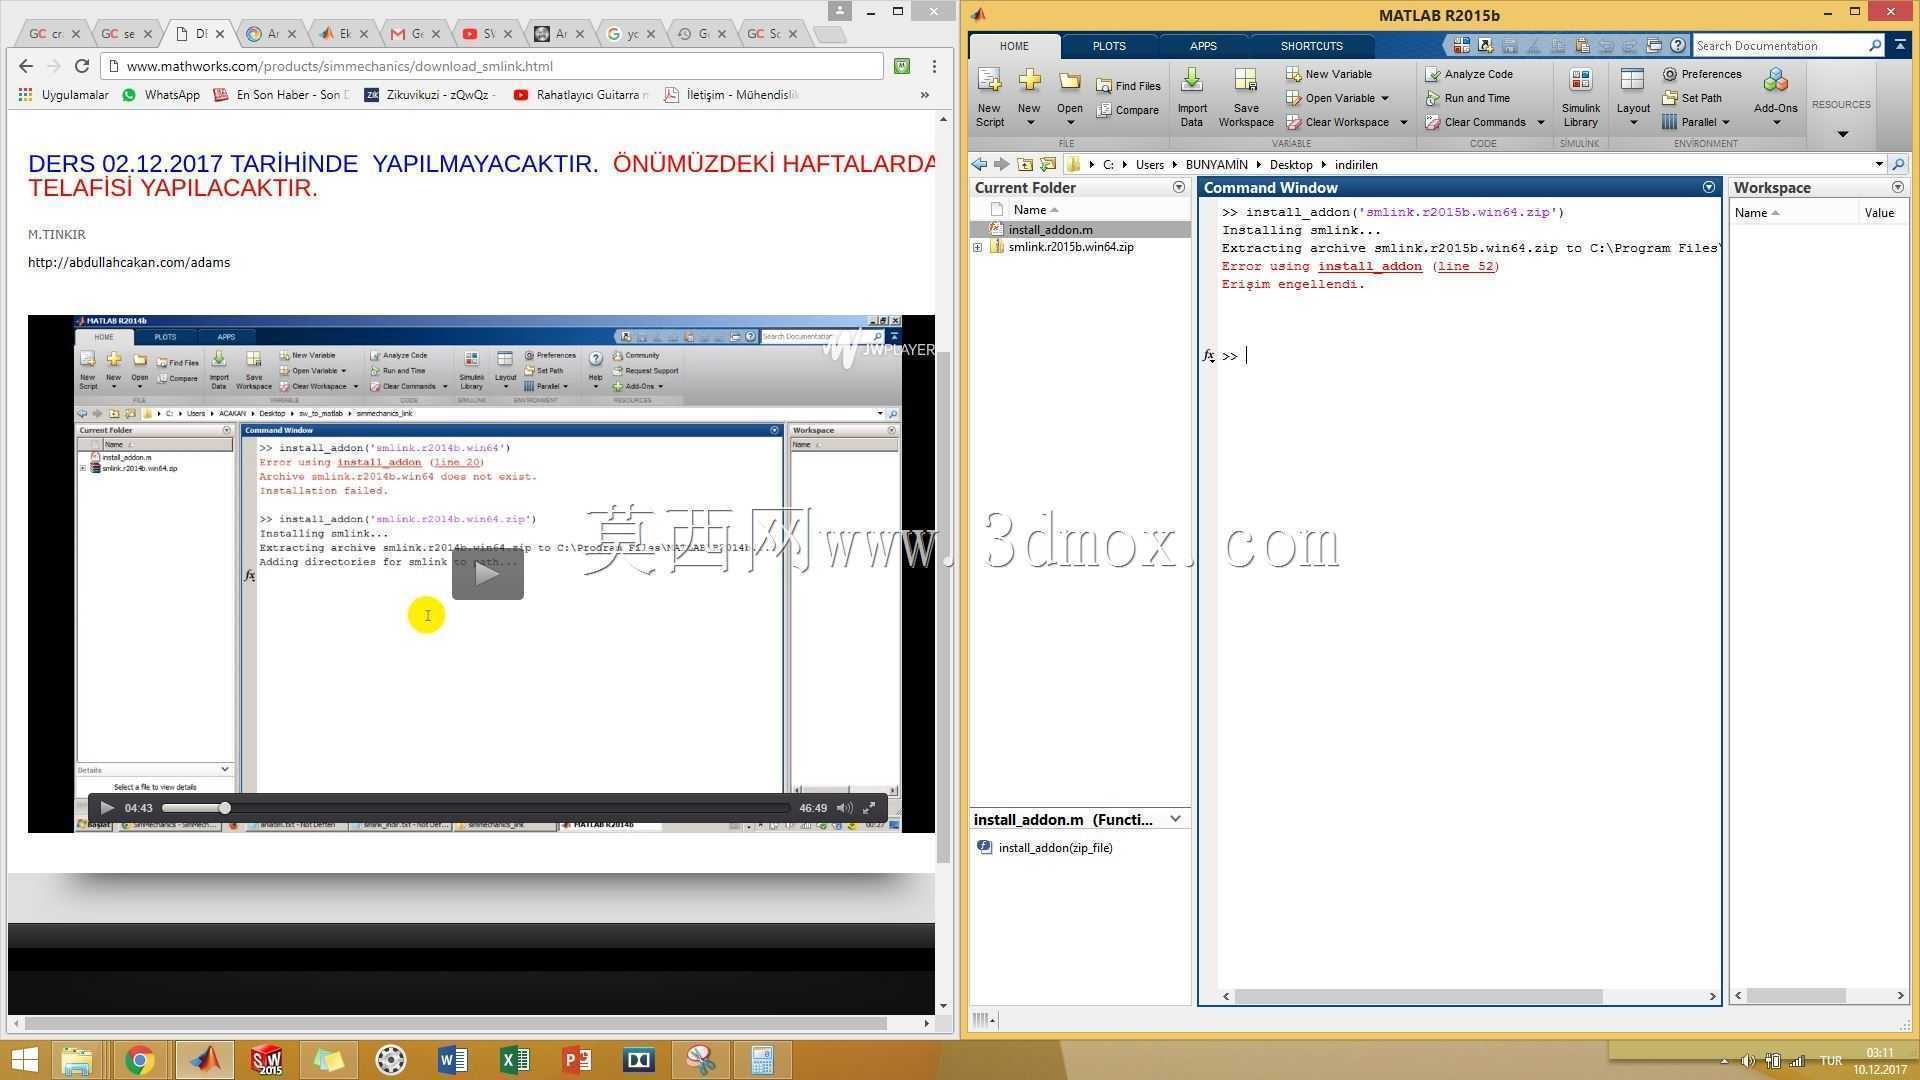Search the current folder in MATLAB
The width and height of the screenshot is (1920, 1080).
[x=1898, y=164]
